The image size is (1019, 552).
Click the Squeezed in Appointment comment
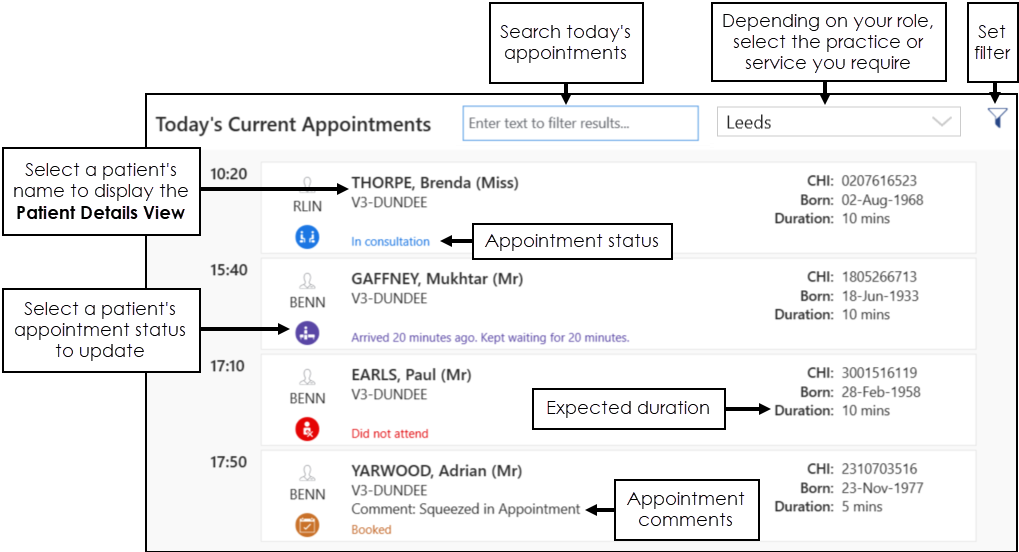[x=465, y=509]
